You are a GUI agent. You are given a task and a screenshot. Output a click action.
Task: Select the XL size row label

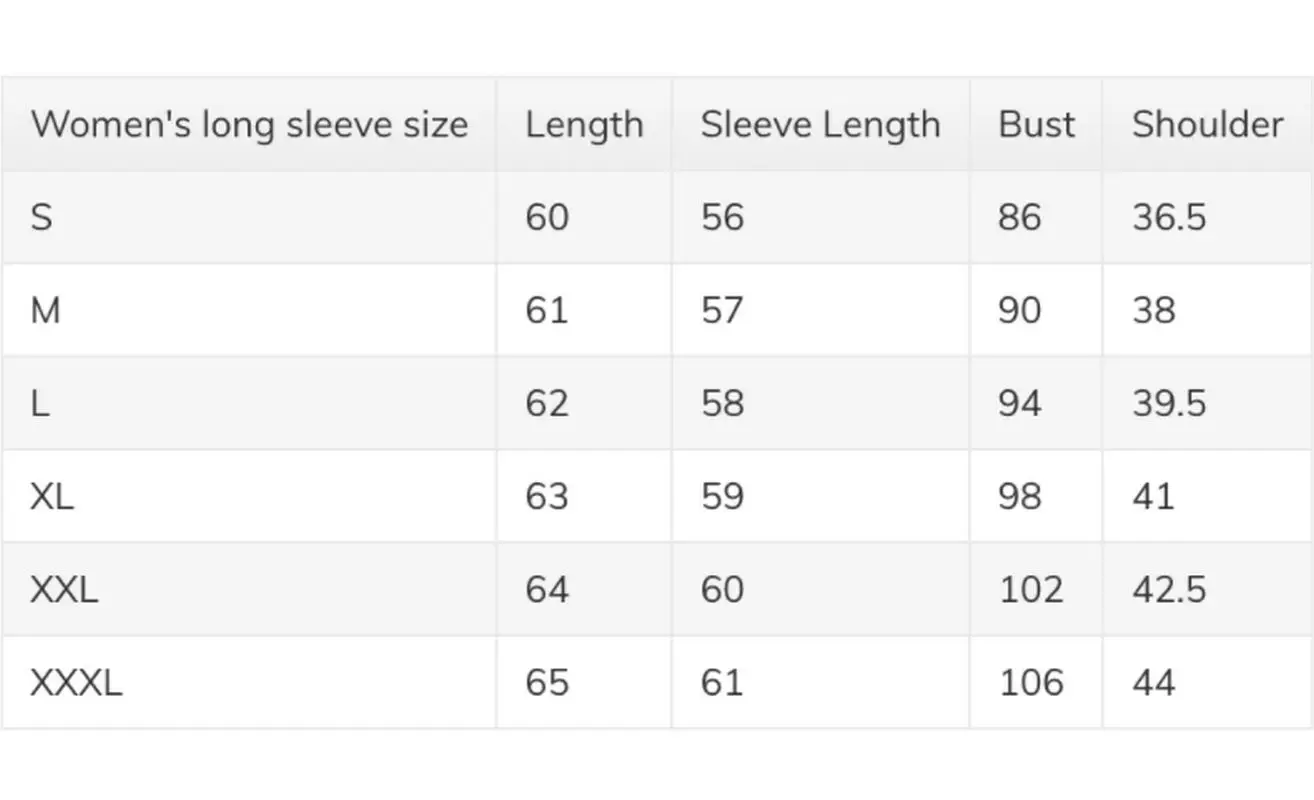point(52,496)
